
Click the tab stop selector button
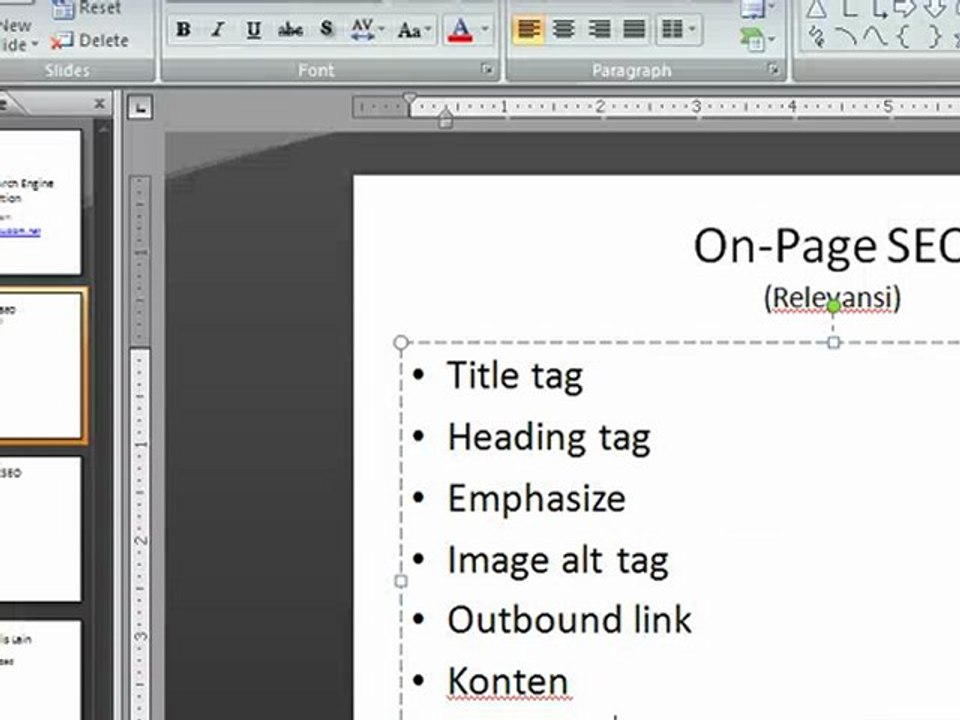141,108
